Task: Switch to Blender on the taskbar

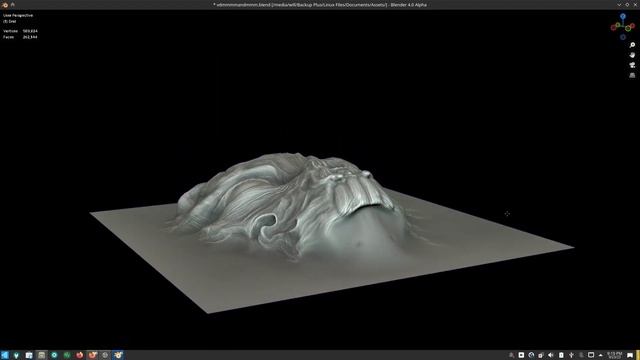Action: [x=118, y=355]
